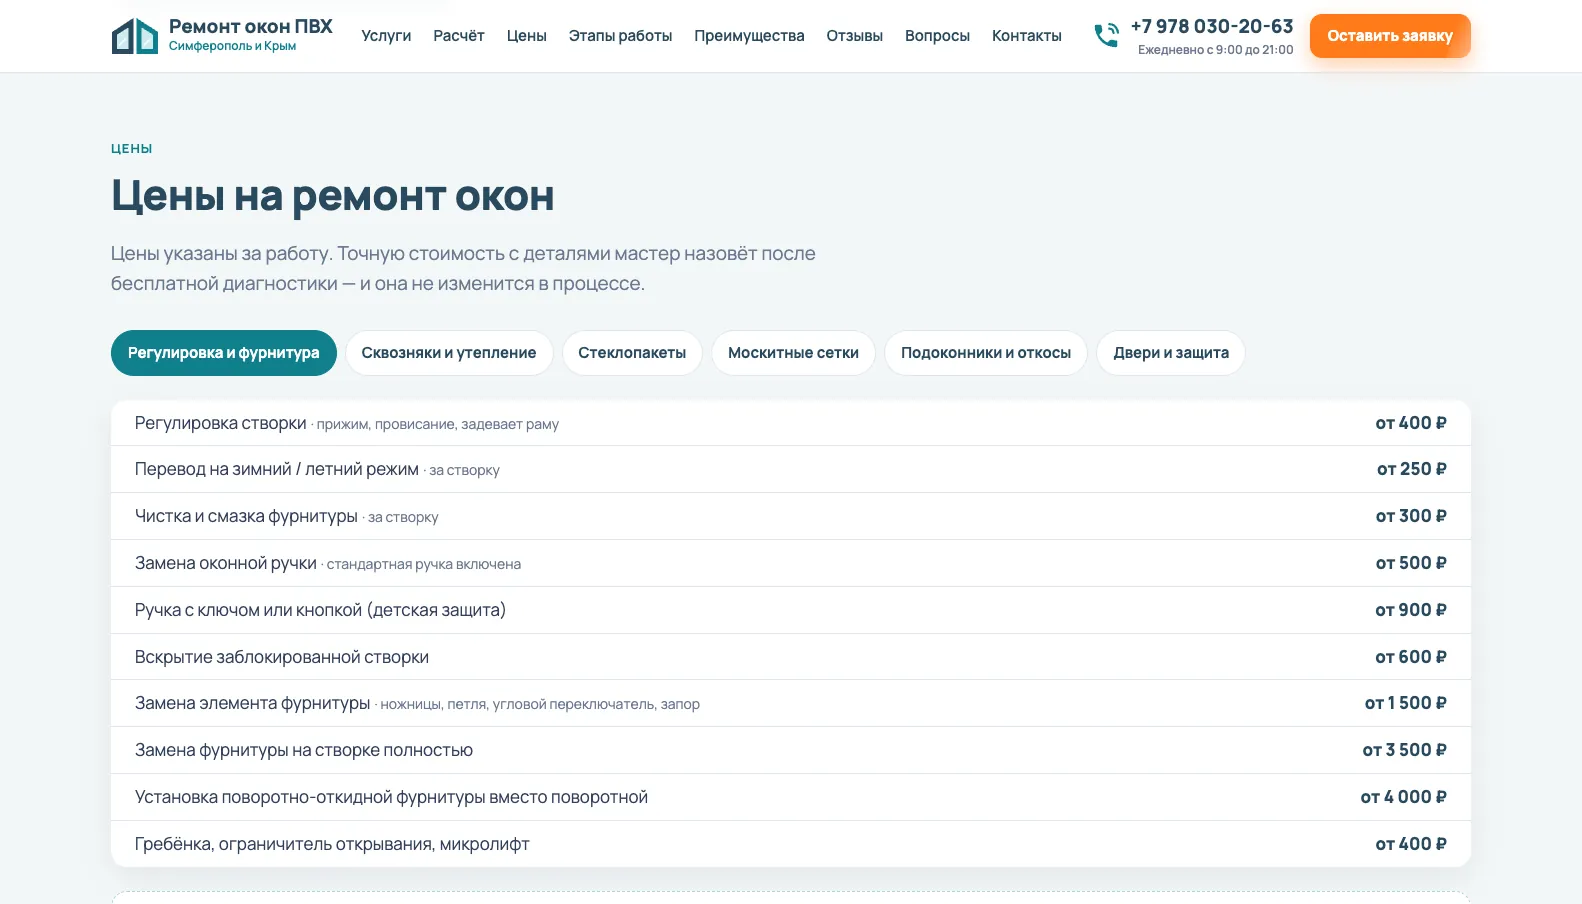Click the phone handset icon
This screenshot has height=904, width=1582.
(1106, 36)
